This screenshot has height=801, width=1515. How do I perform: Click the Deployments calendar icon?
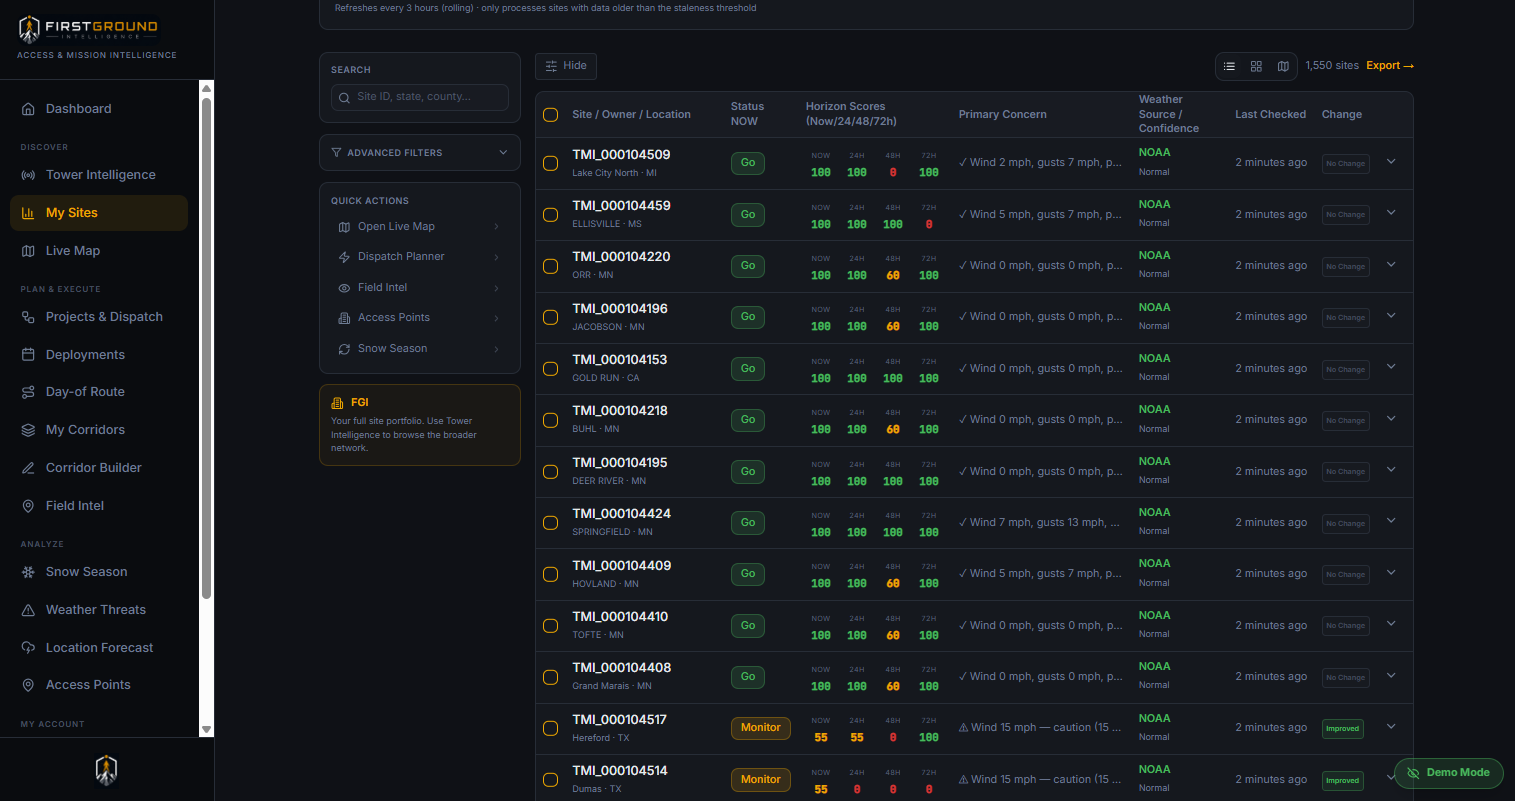[28, 355]
